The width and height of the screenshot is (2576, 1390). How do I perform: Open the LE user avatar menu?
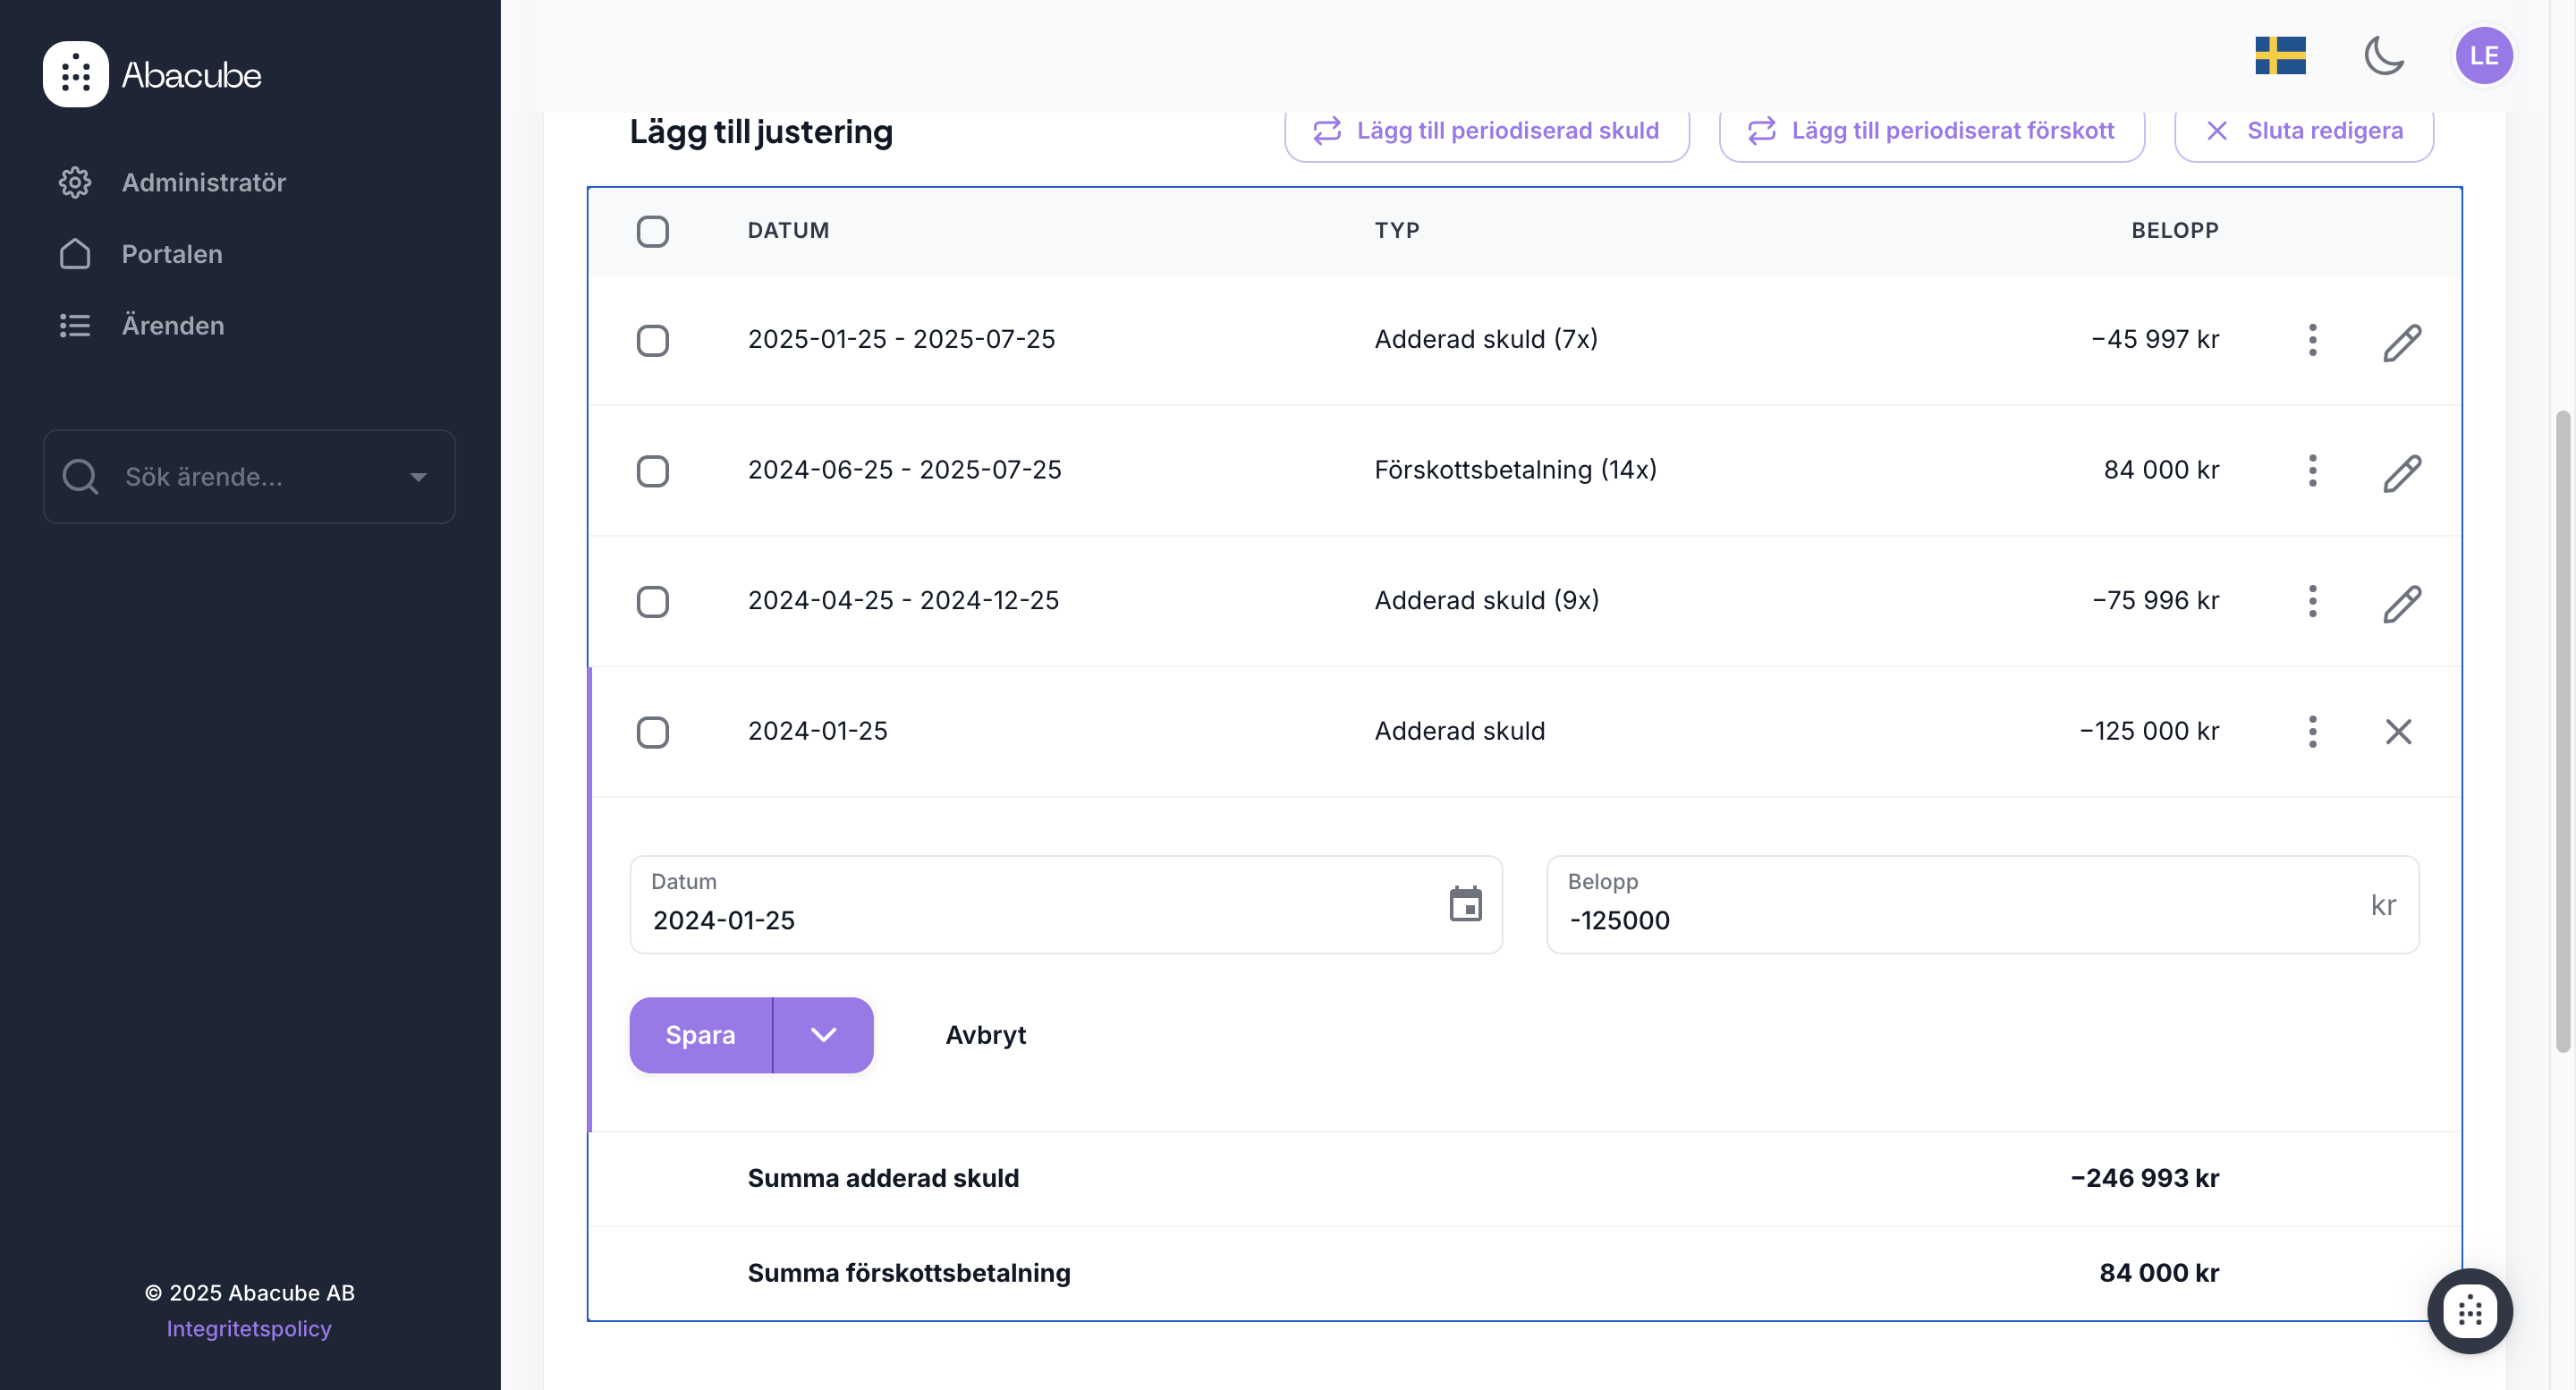click(x=2483, y=55)
